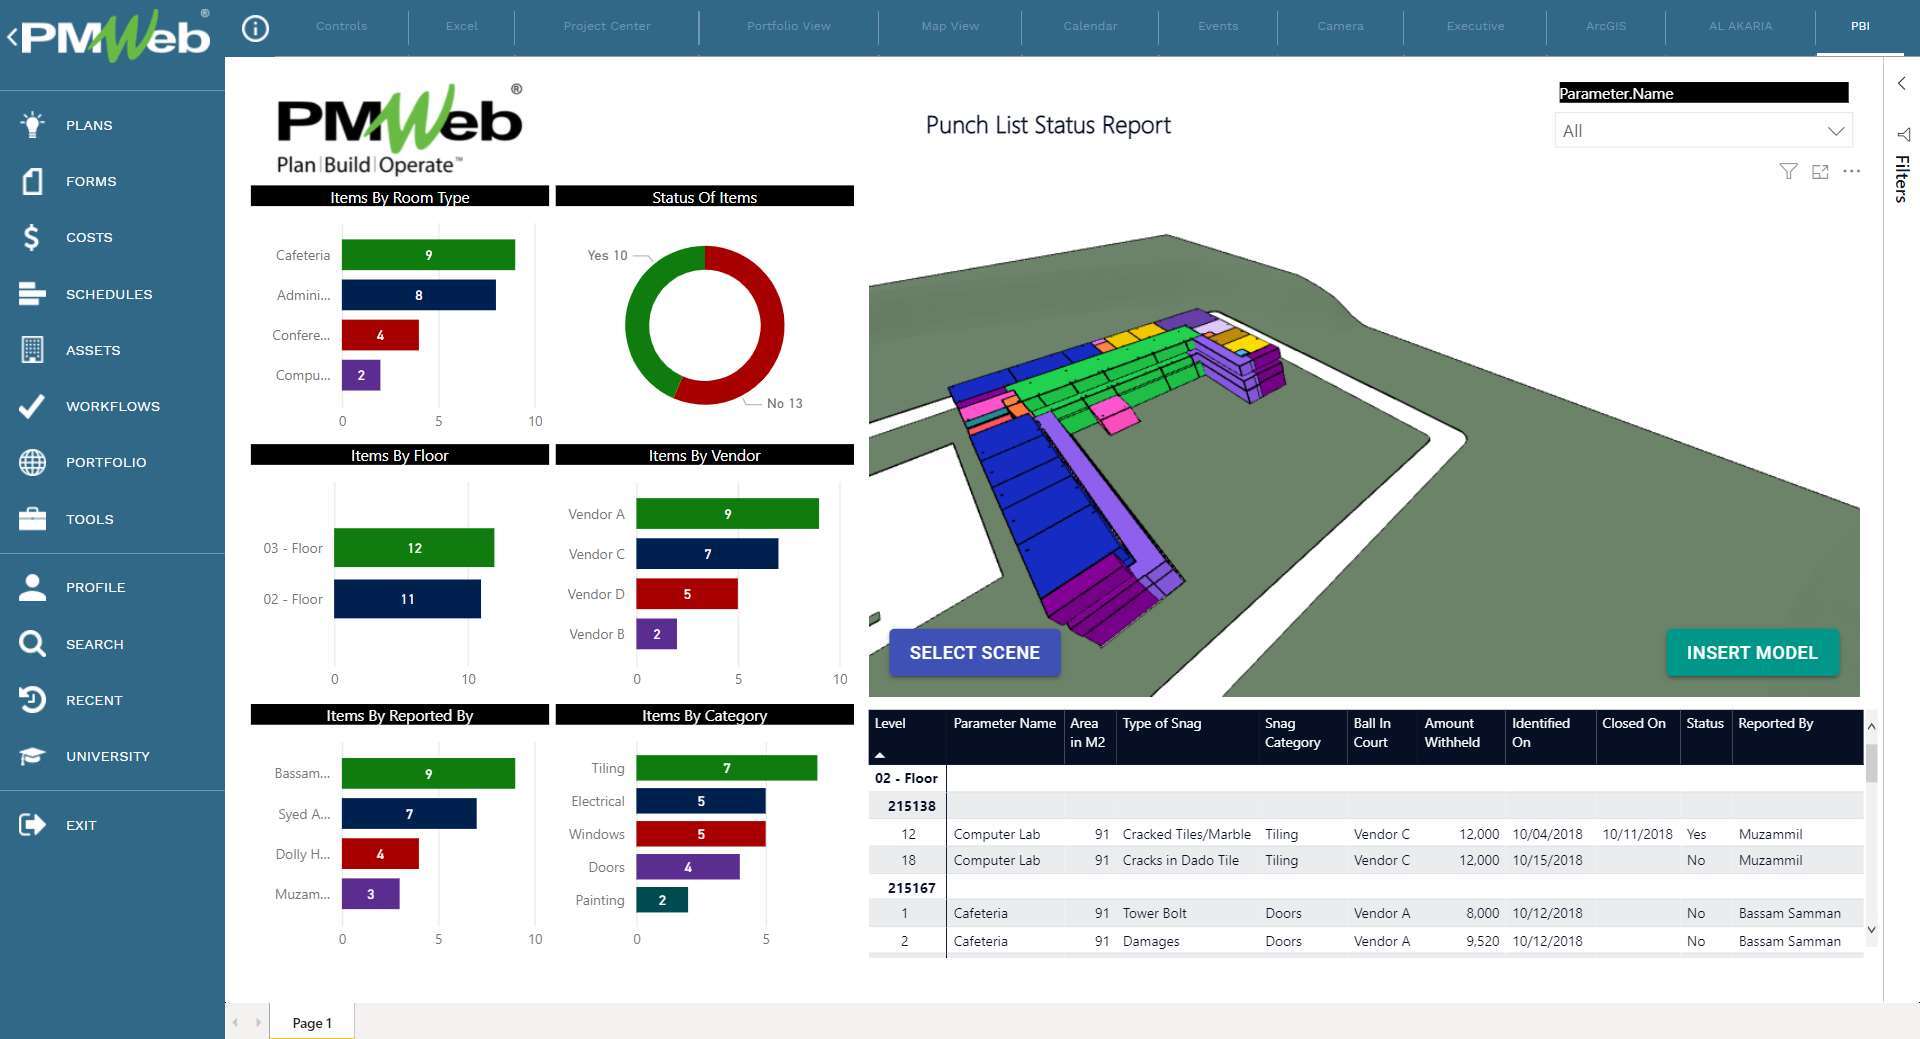
Task: Switch to the Map View tab
Action: point(950,26)
